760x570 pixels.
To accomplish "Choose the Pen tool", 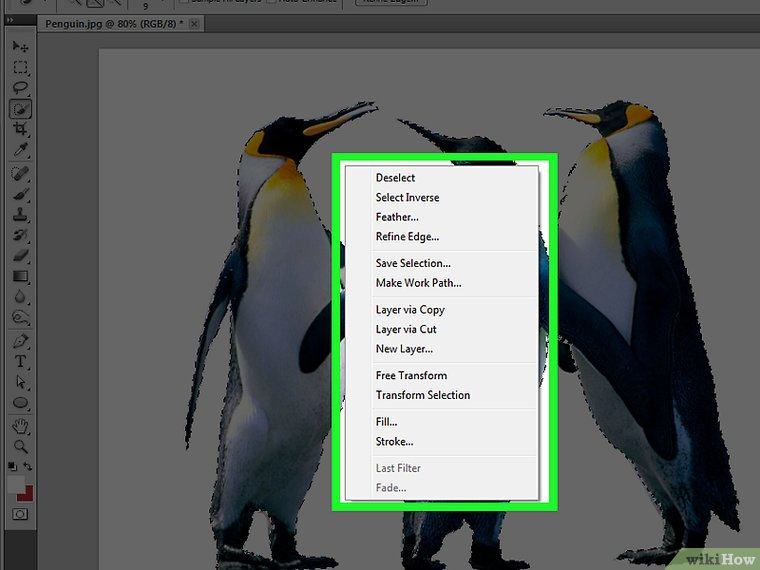I will click(20, 341).
